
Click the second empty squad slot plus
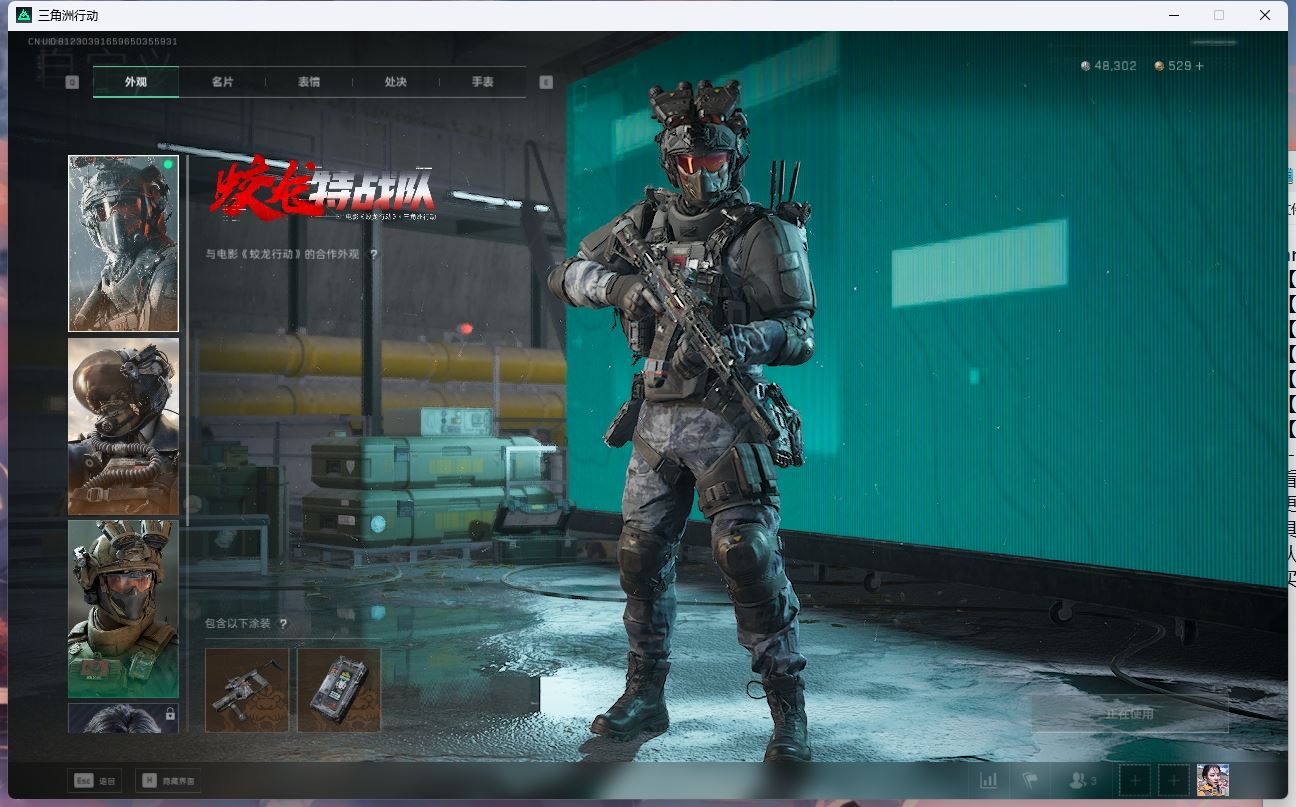coord(1174,780)
